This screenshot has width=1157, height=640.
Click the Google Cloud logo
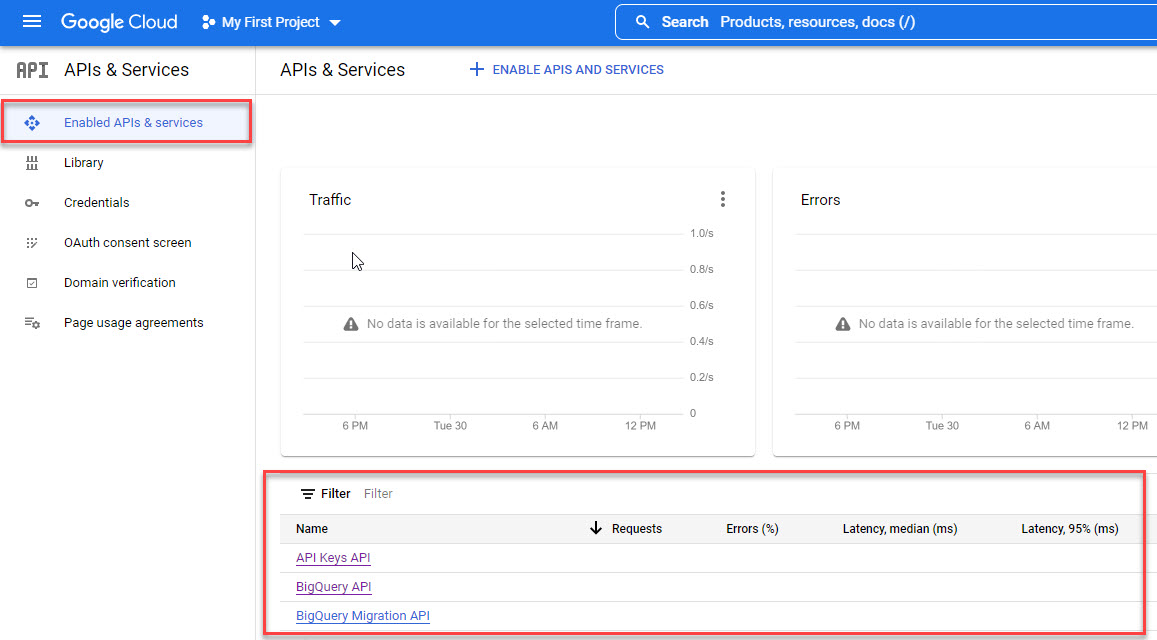[x=119, y=22]
